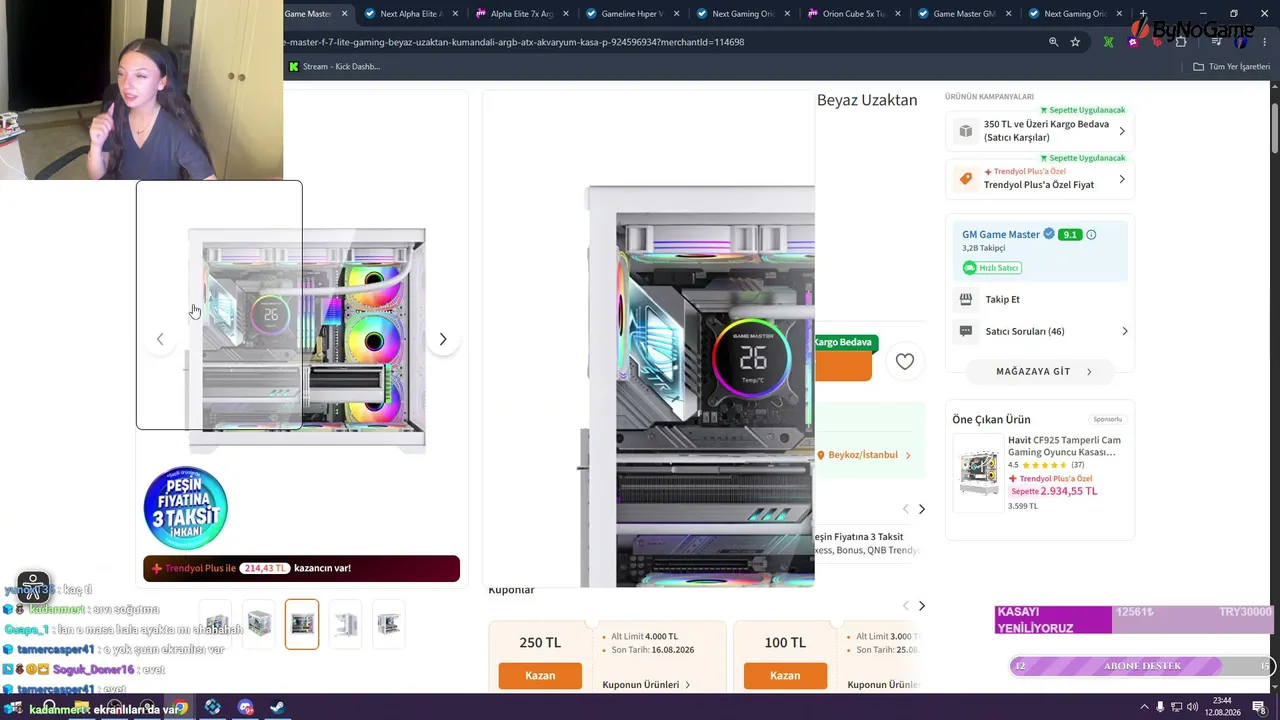The image size is (1280, 720).
Task: Expand Satıcı Soruları (46) section
Action: (1125, 331)
